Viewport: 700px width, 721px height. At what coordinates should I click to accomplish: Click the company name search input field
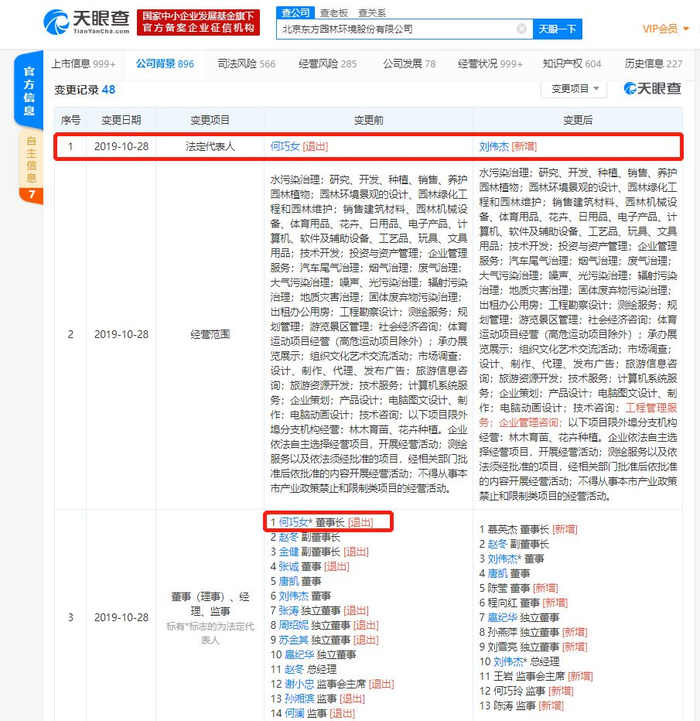click(398, 29)
